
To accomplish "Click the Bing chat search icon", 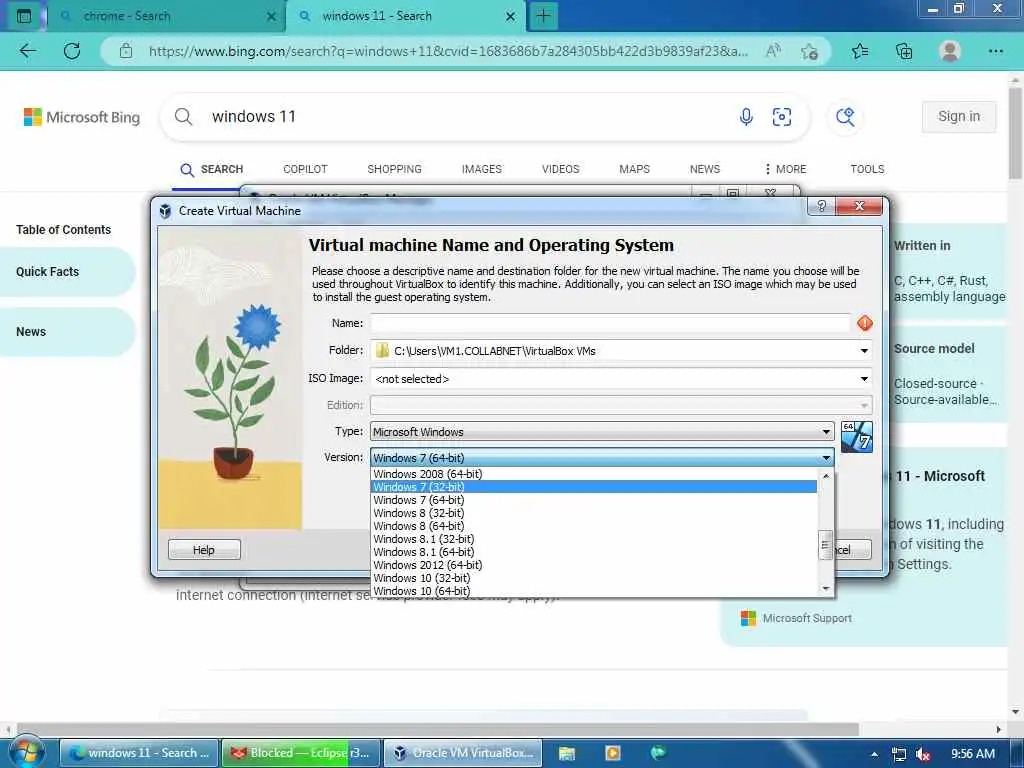I will point(845,117).
